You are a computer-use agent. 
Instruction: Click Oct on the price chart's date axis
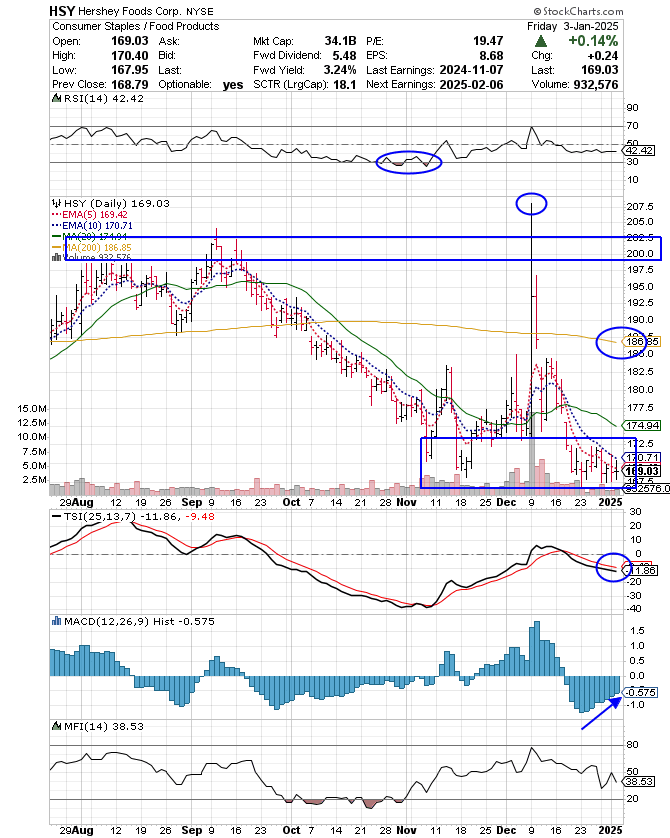[x=291, y=502]
